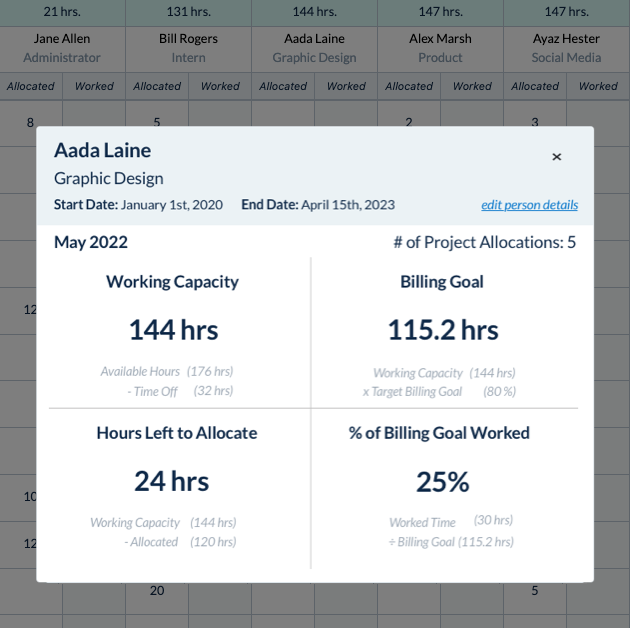Click Ayaz Hester's Worked column label
This screenshot has height=628, width=630.
[x=598, y=86]
